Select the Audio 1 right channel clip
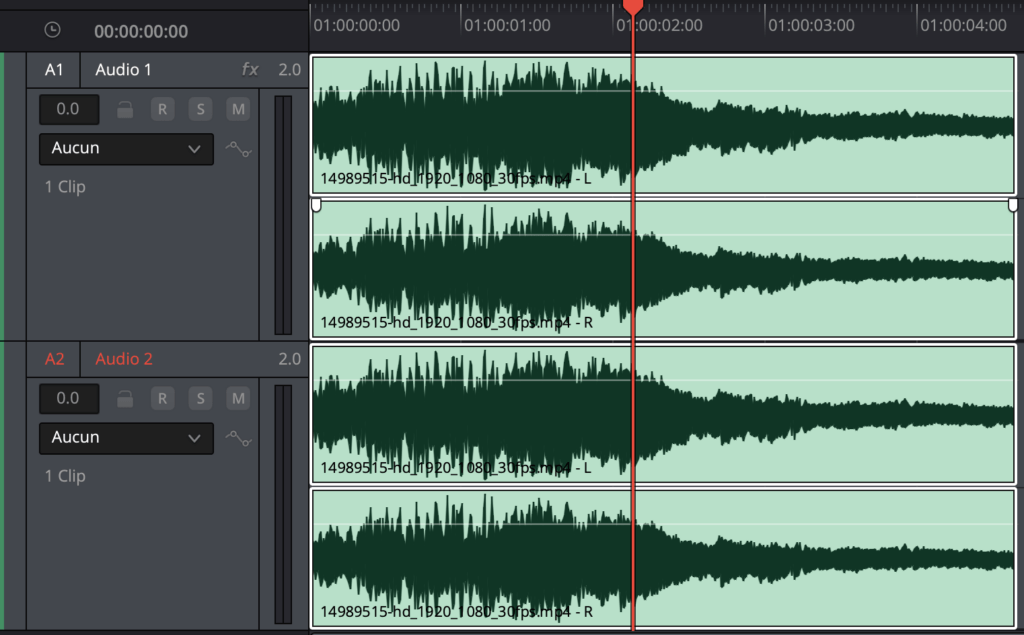 coord(663,269)
